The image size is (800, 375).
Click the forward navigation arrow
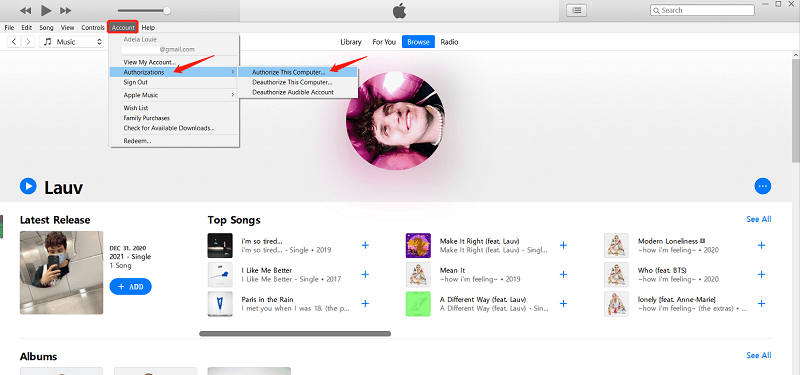[28, 42]
